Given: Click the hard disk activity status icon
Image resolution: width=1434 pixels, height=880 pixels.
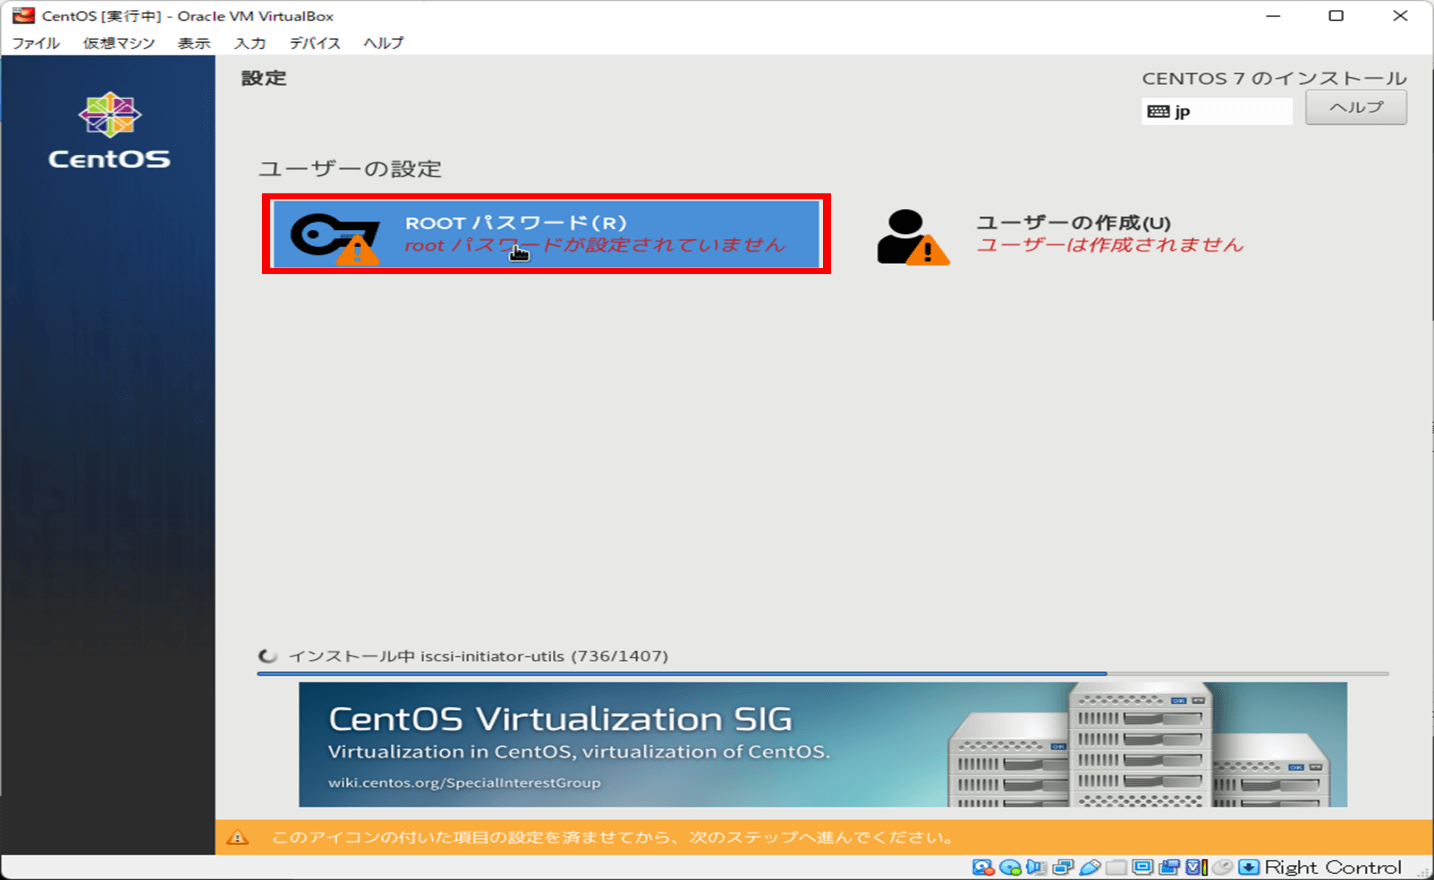Looking at the screenshot, I should point(983,868).
